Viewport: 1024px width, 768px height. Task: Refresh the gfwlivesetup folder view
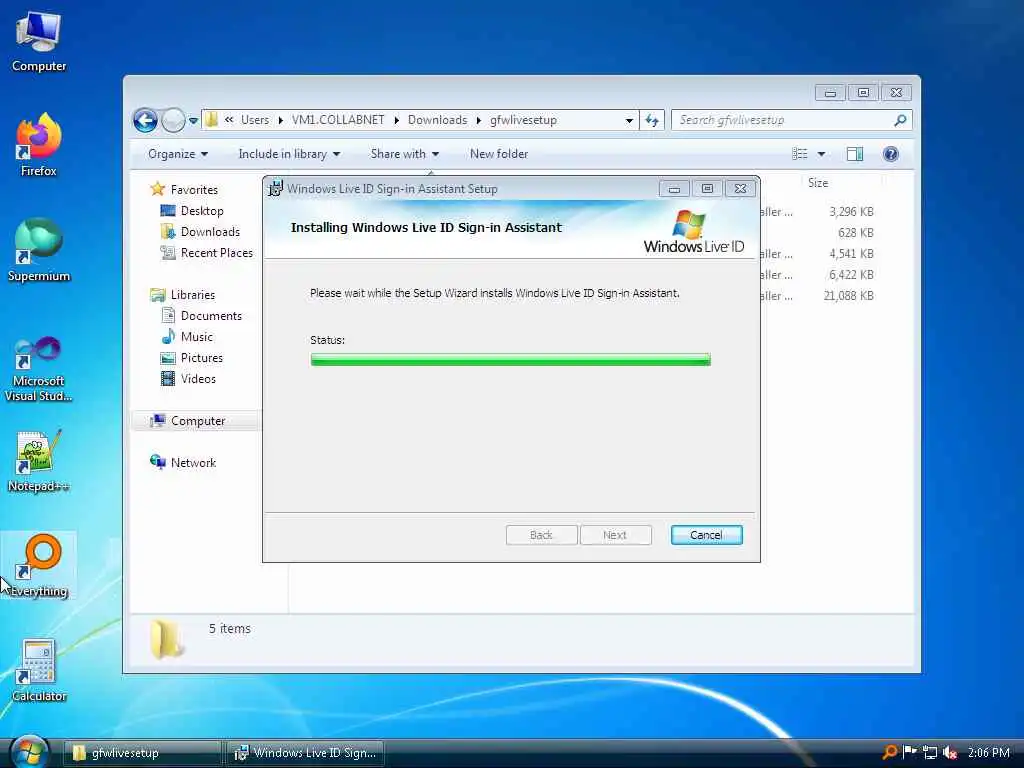click(652, 120)
